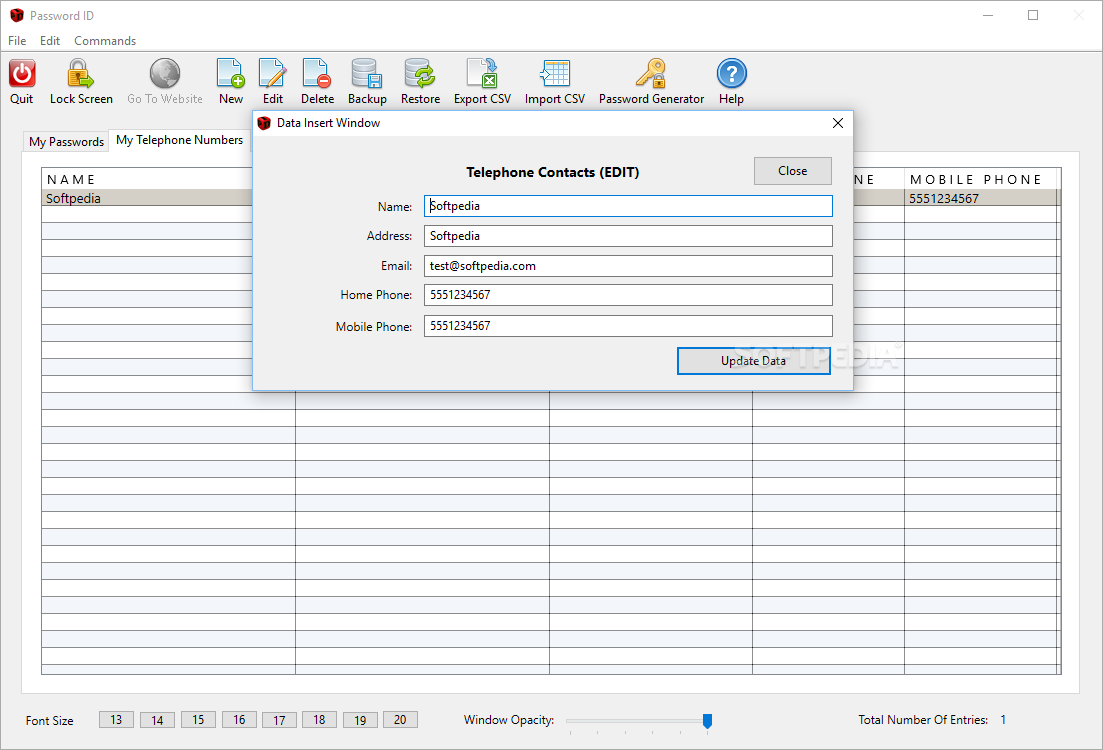Set font size to 20
The width and height of the screenshot is (1103, 750).
[x=400, y=720]
